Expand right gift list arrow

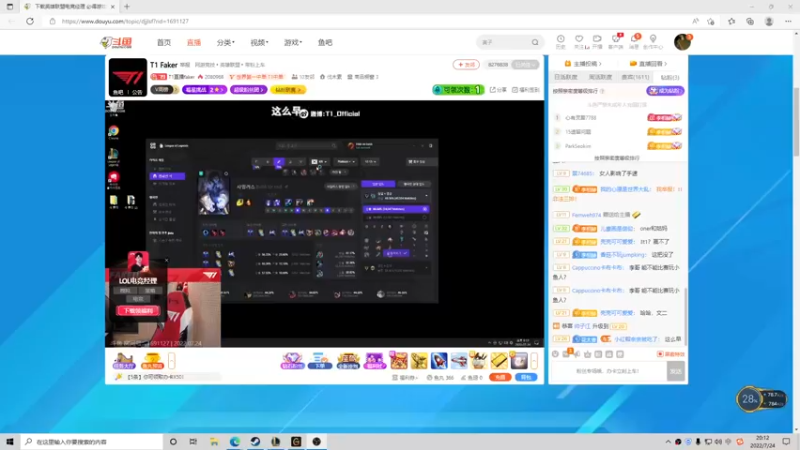pyautogui.click(x=534, y=361)
